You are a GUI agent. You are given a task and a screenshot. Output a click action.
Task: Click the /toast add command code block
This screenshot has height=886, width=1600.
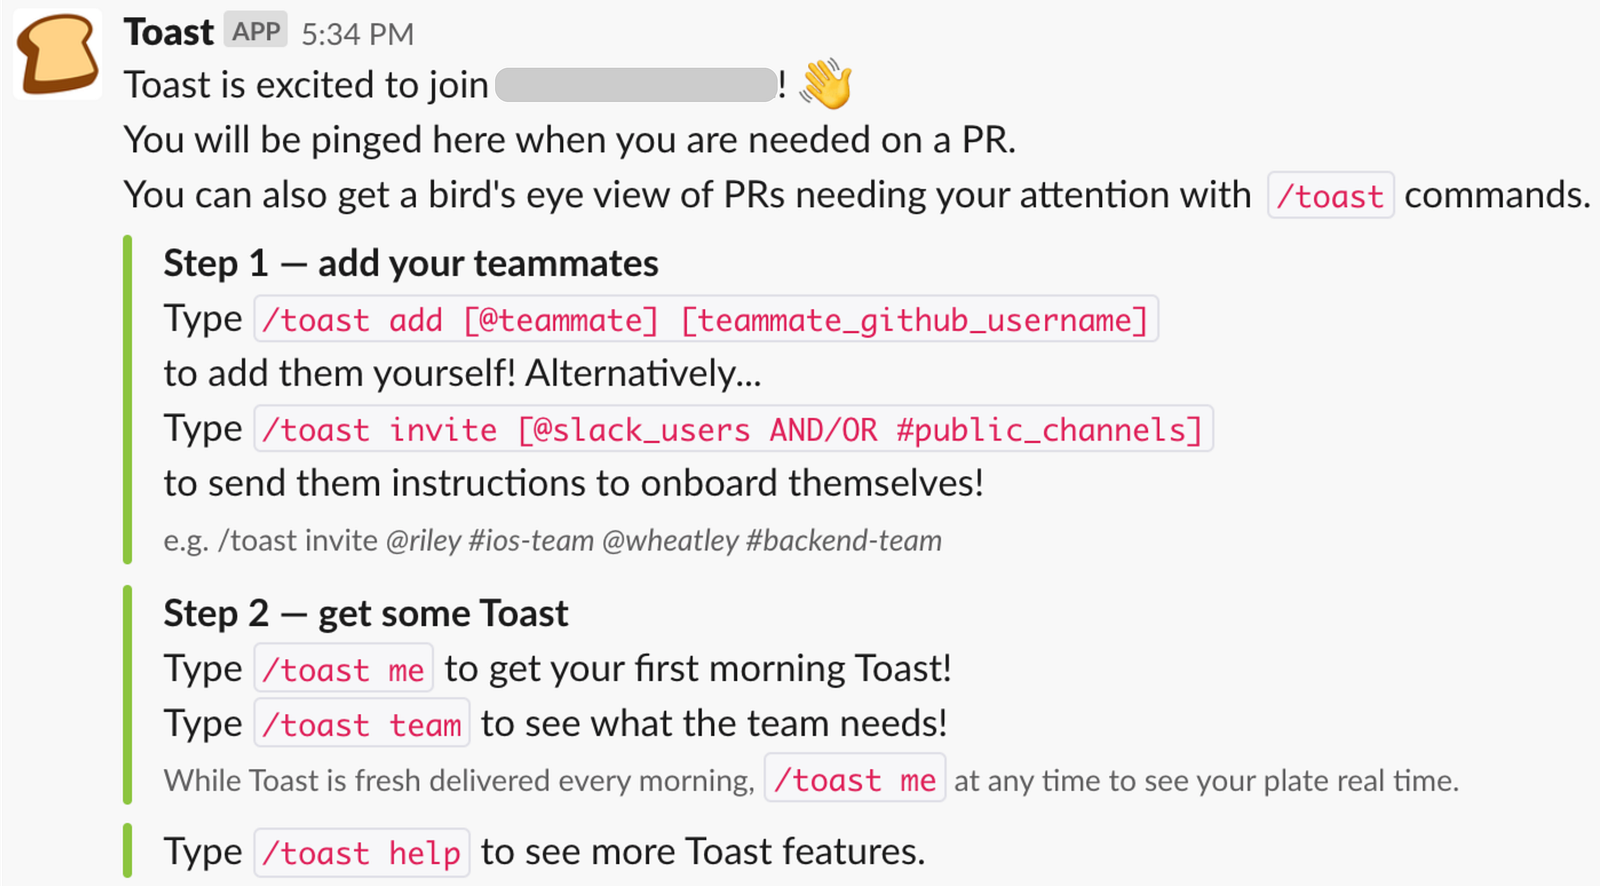tap(705, 320)
